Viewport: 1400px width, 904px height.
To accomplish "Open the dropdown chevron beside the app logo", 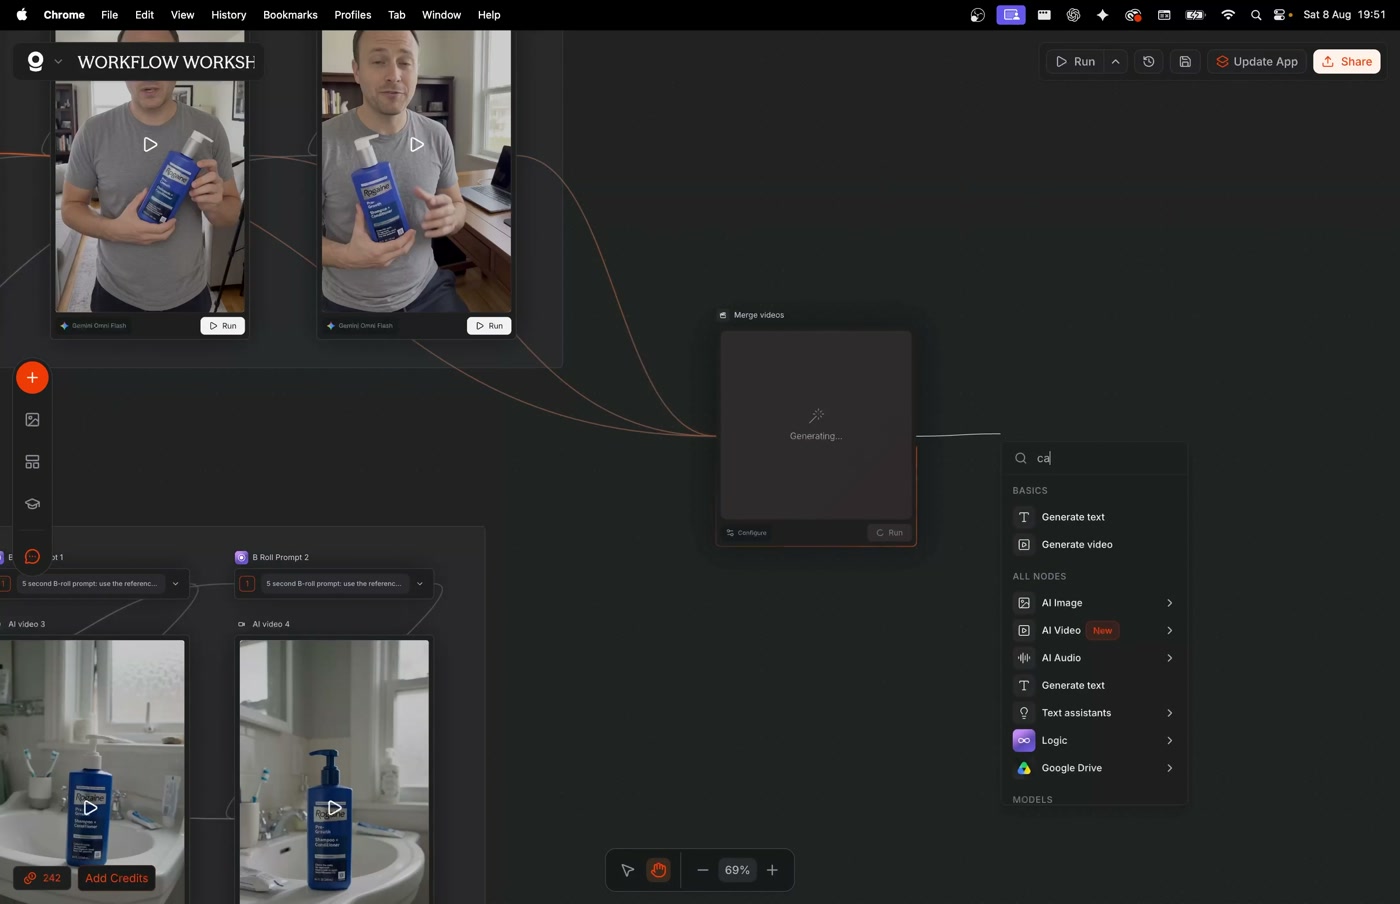I will (x=58, y=62).
